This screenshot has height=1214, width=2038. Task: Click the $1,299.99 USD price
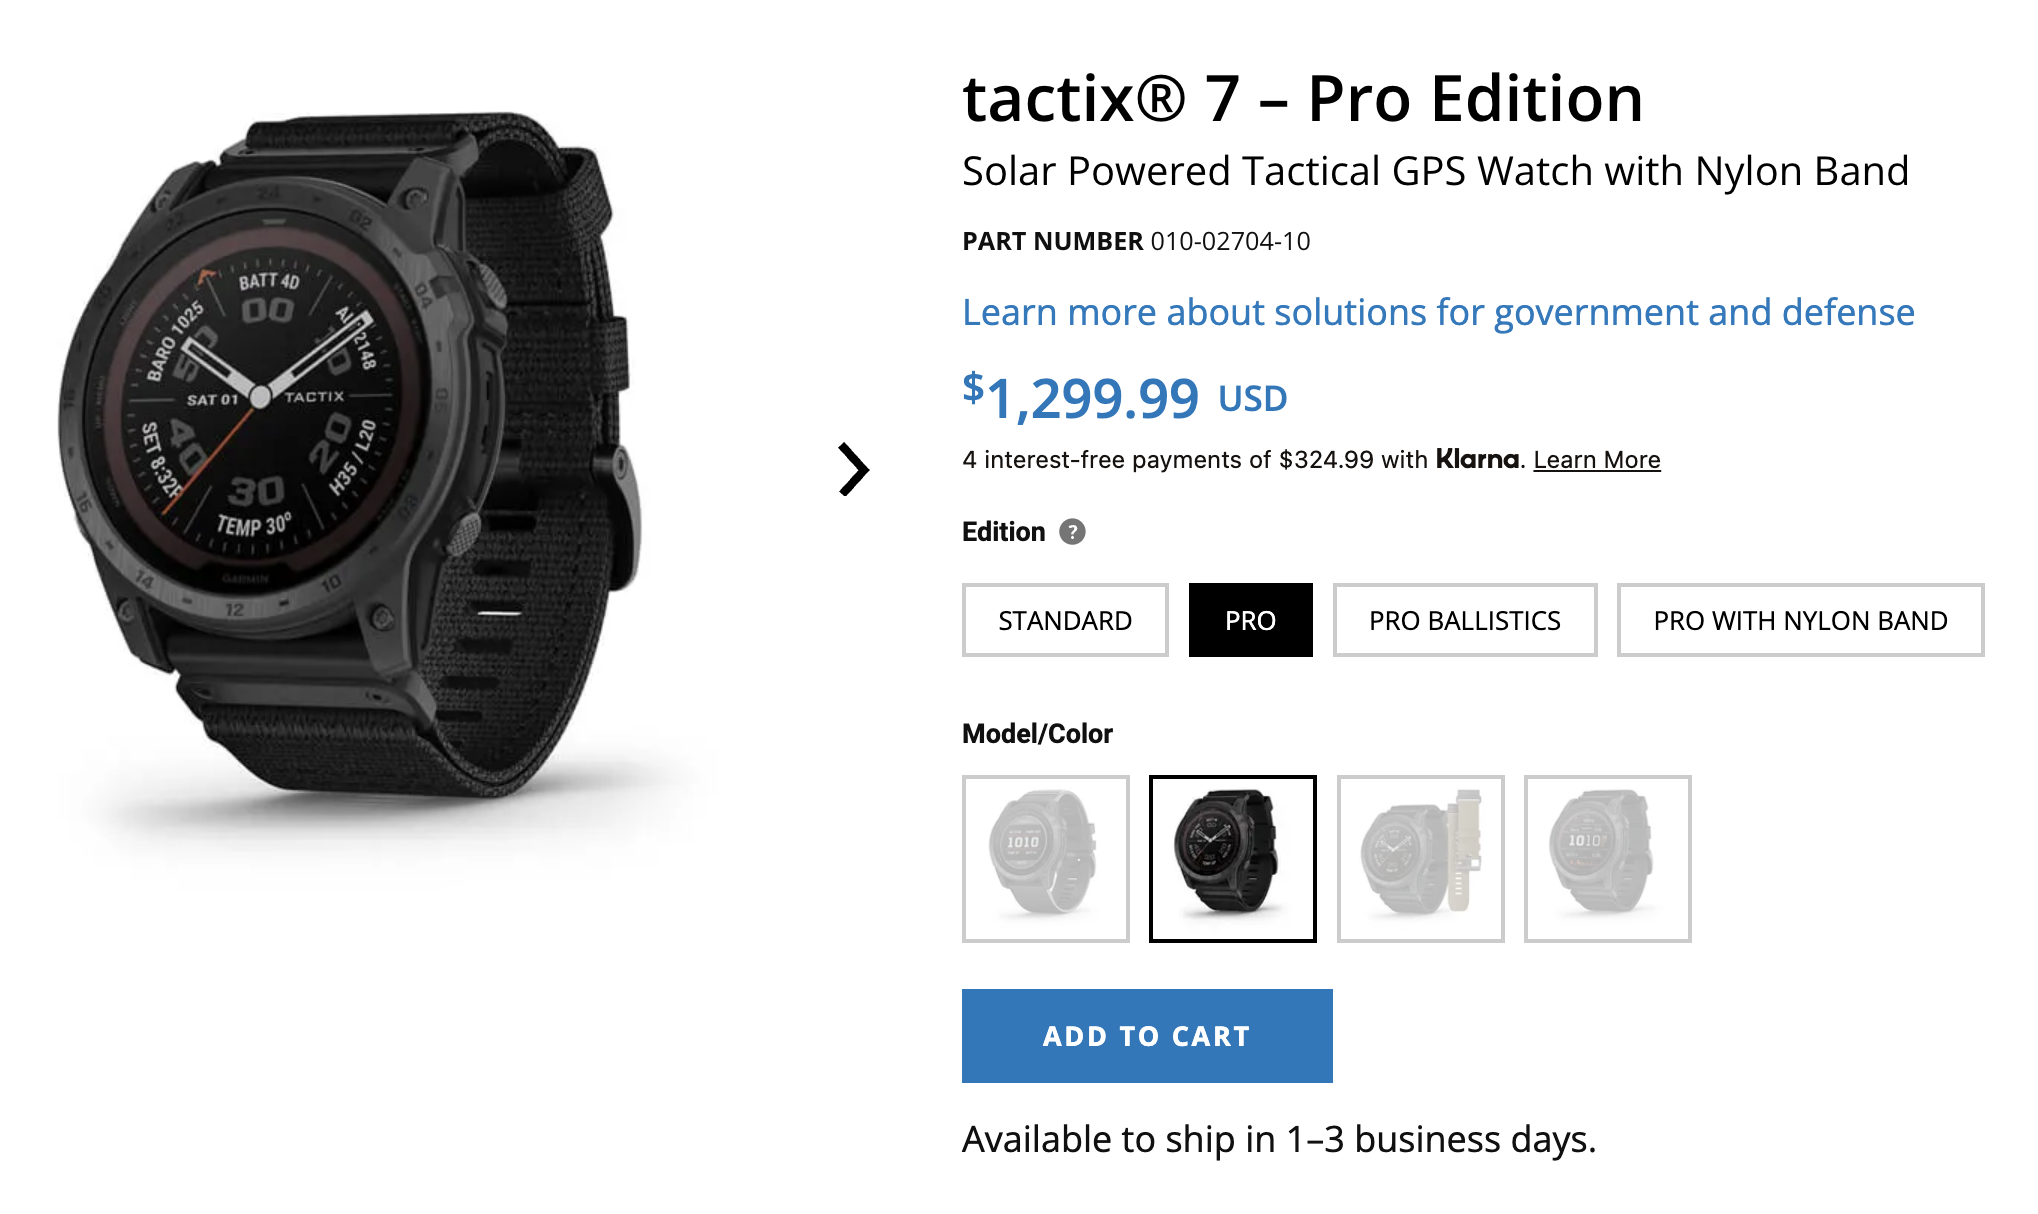[1124, 398]
